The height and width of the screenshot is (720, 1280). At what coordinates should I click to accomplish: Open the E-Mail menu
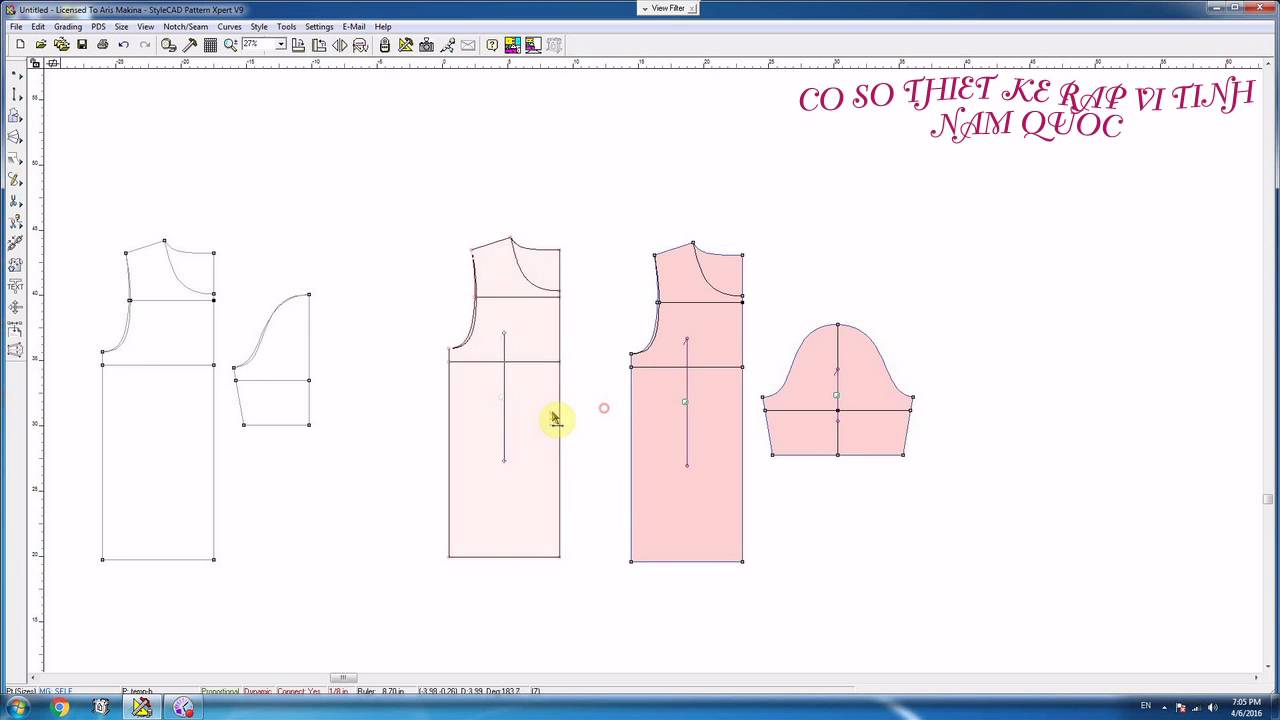pyautogui.click(x=354, y=27)
